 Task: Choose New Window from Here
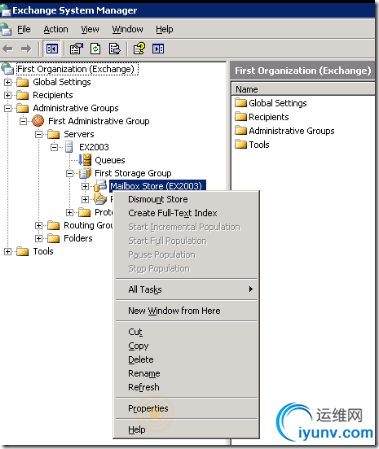(x=187, y=311)
